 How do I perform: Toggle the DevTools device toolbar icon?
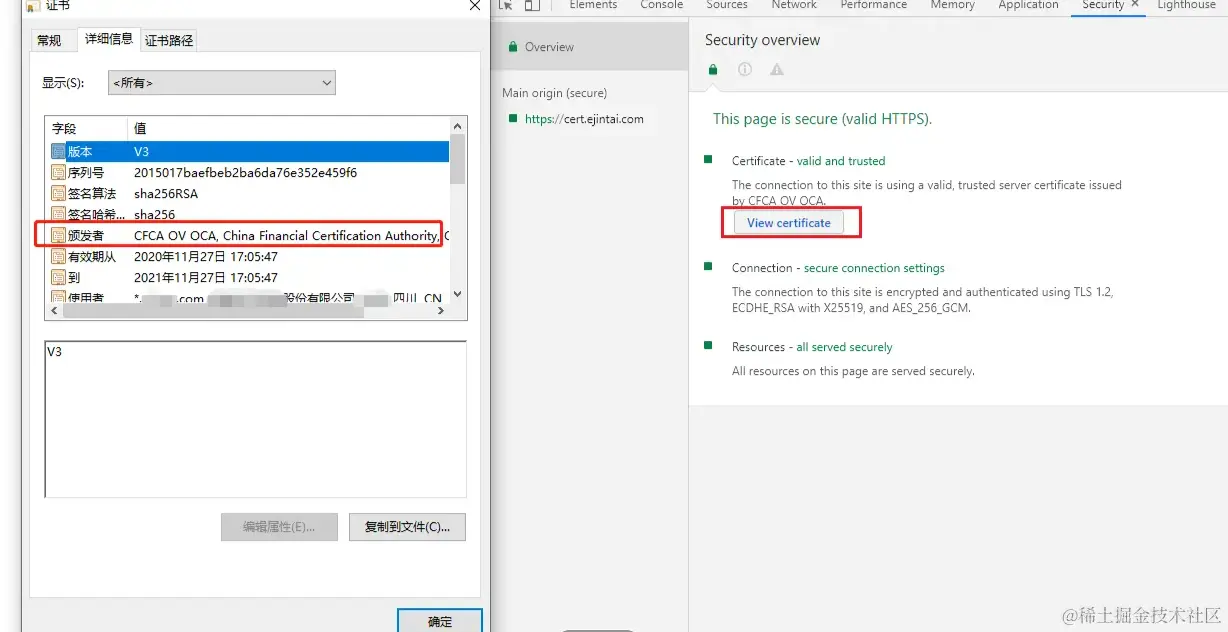tap(532, 5)
